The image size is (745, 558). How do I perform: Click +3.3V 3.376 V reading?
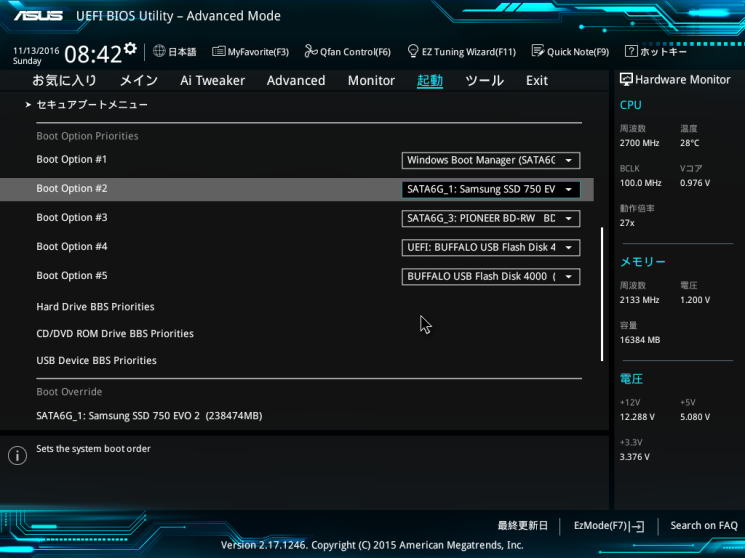[634, 457]
